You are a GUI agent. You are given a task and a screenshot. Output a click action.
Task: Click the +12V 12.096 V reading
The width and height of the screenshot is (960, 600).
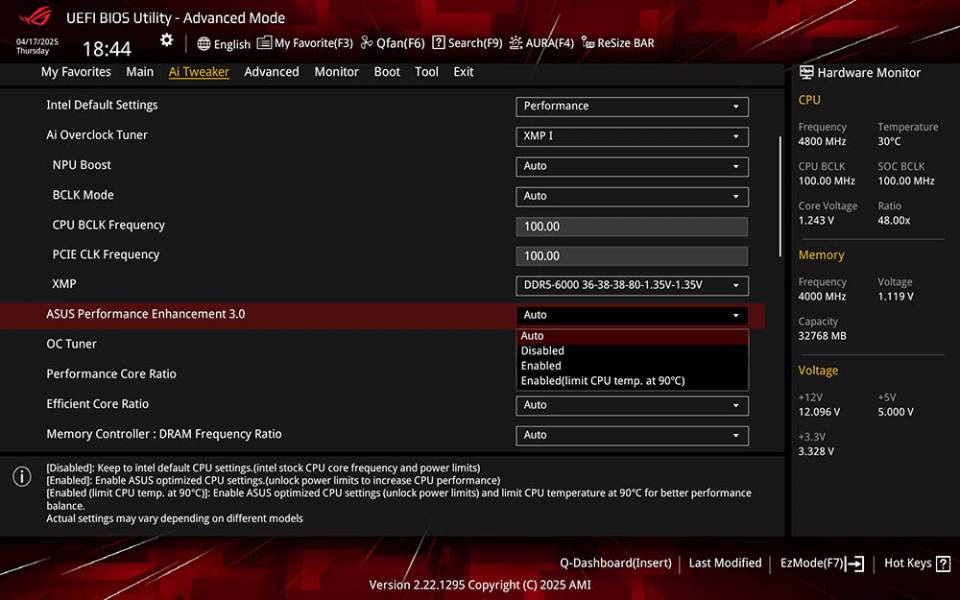(819, 413)
